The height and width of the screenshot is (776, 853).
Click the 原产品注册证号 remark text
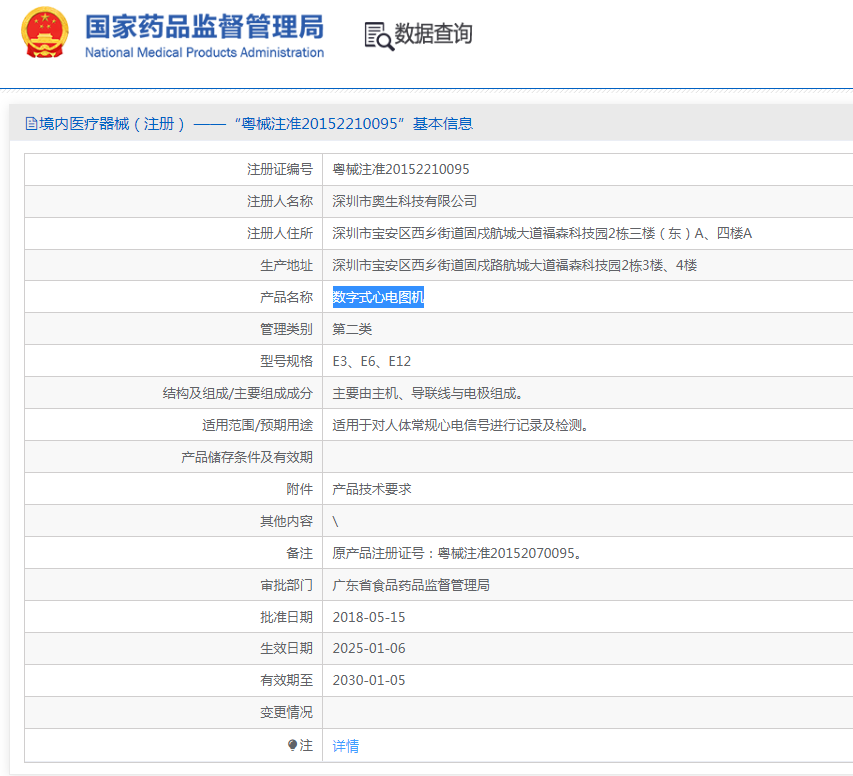457,553
